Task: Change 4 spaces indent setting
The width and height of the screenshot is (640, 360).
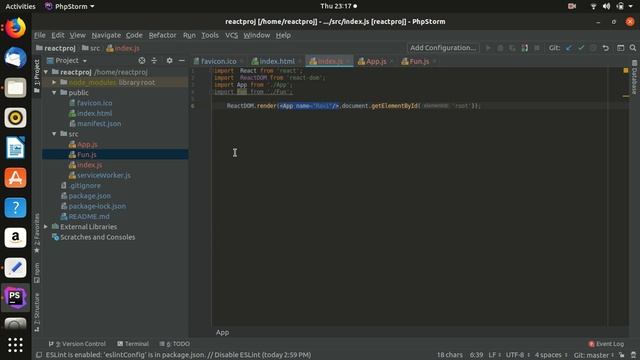Action: point(551,355)
